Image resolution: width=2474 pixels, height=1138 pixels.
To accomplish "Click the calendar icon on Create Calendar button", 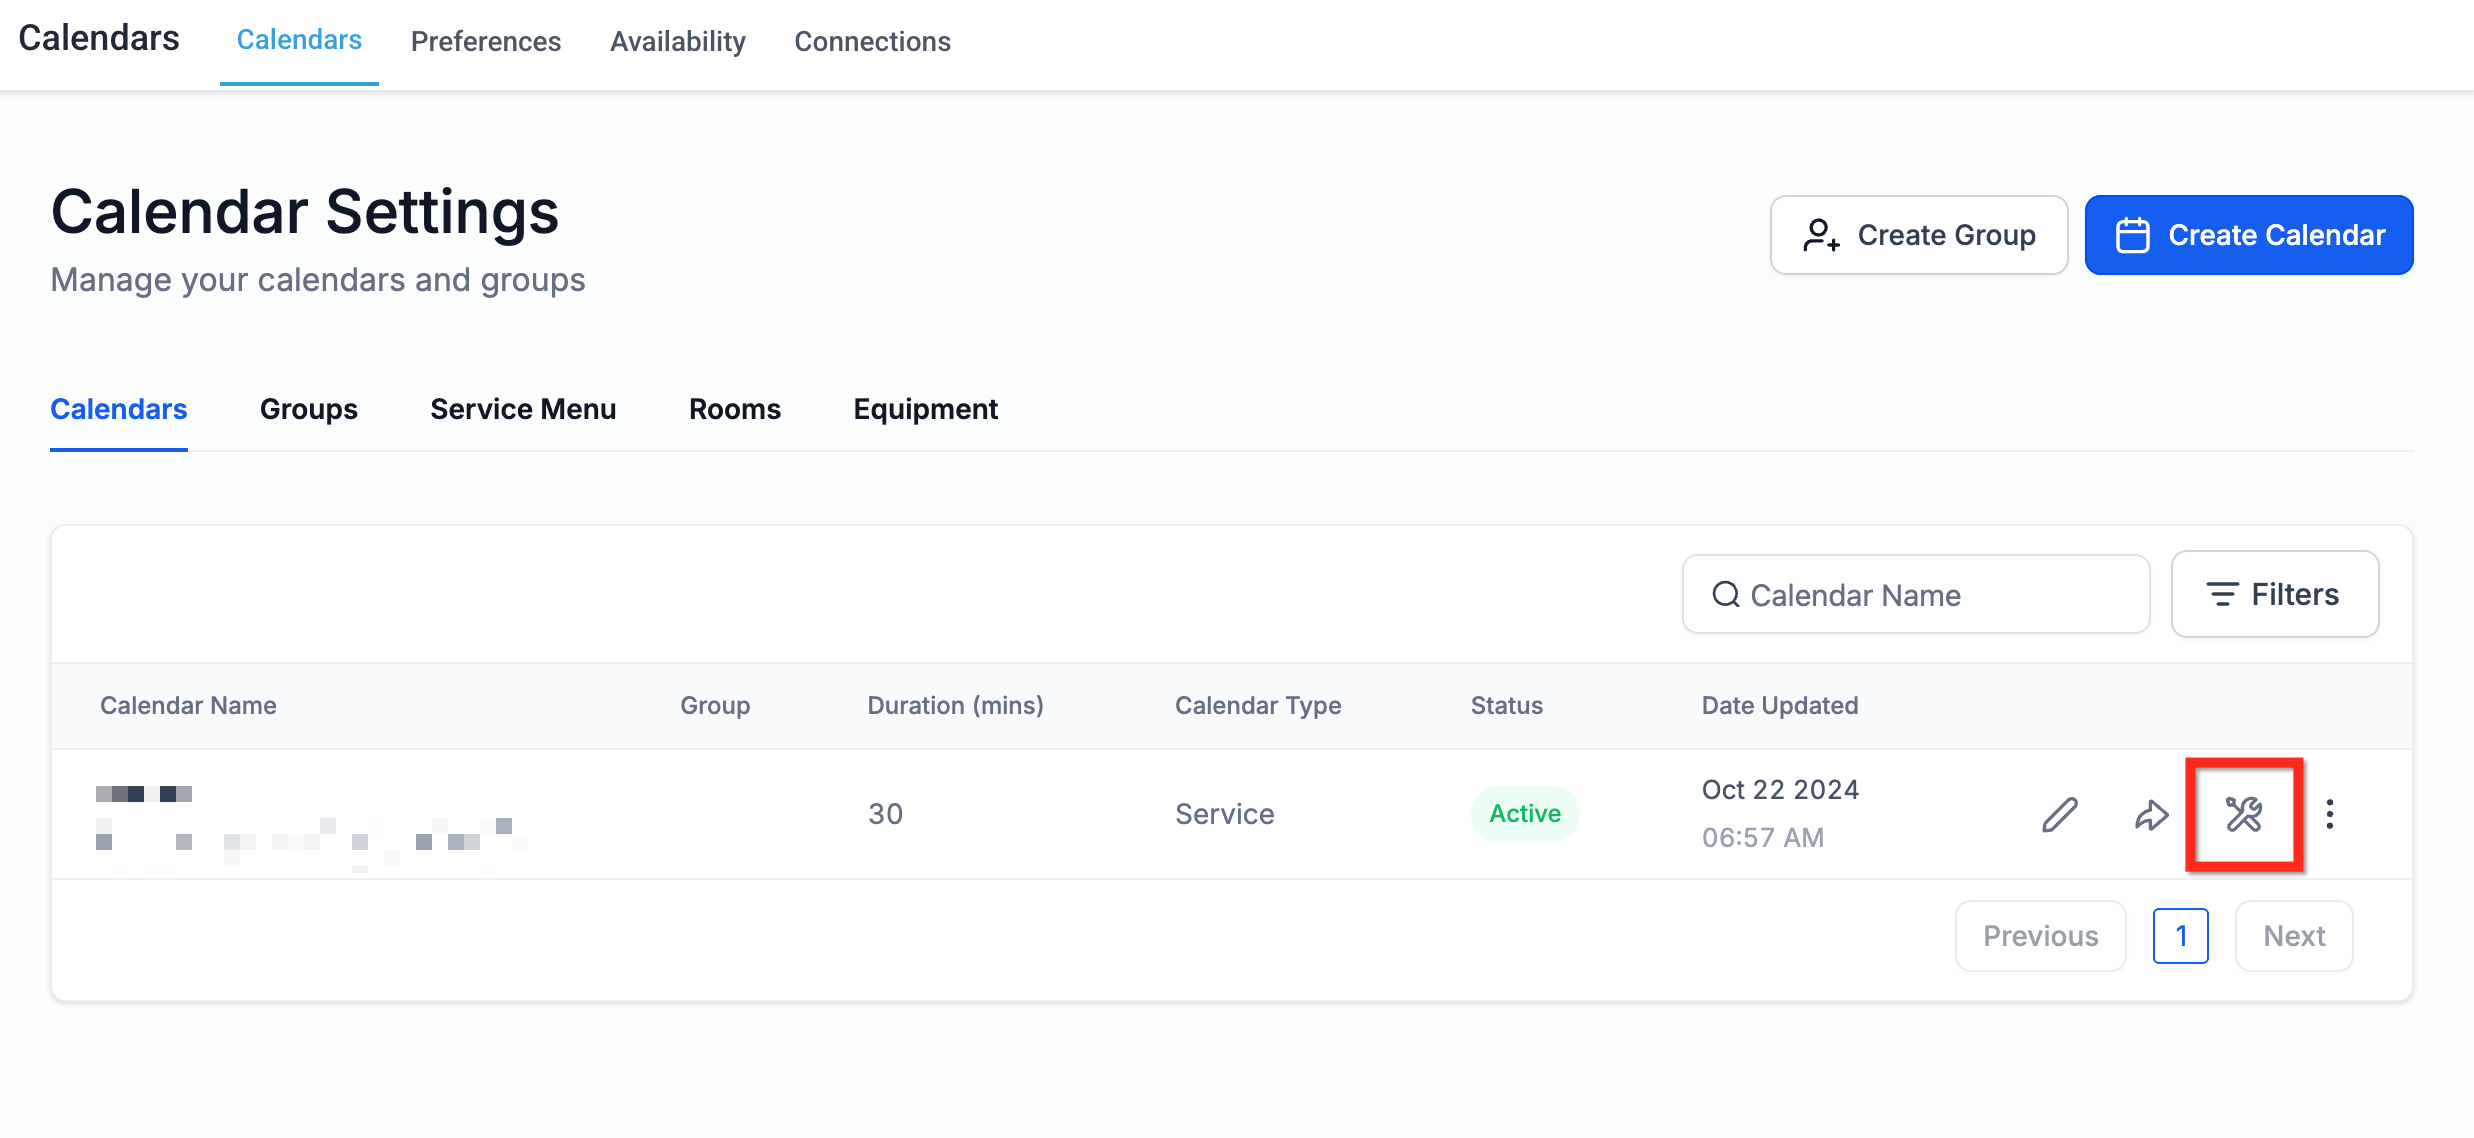I will pyautogui.click(x=2132, y=236).
